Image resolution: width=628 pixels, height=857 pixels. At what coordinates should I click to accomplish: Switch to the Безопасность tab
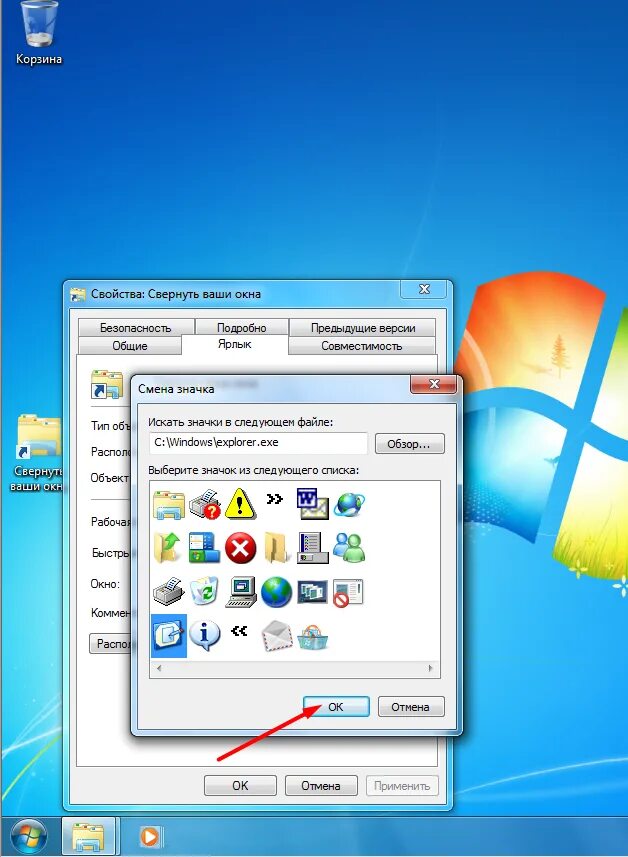[x=136, y=327]
